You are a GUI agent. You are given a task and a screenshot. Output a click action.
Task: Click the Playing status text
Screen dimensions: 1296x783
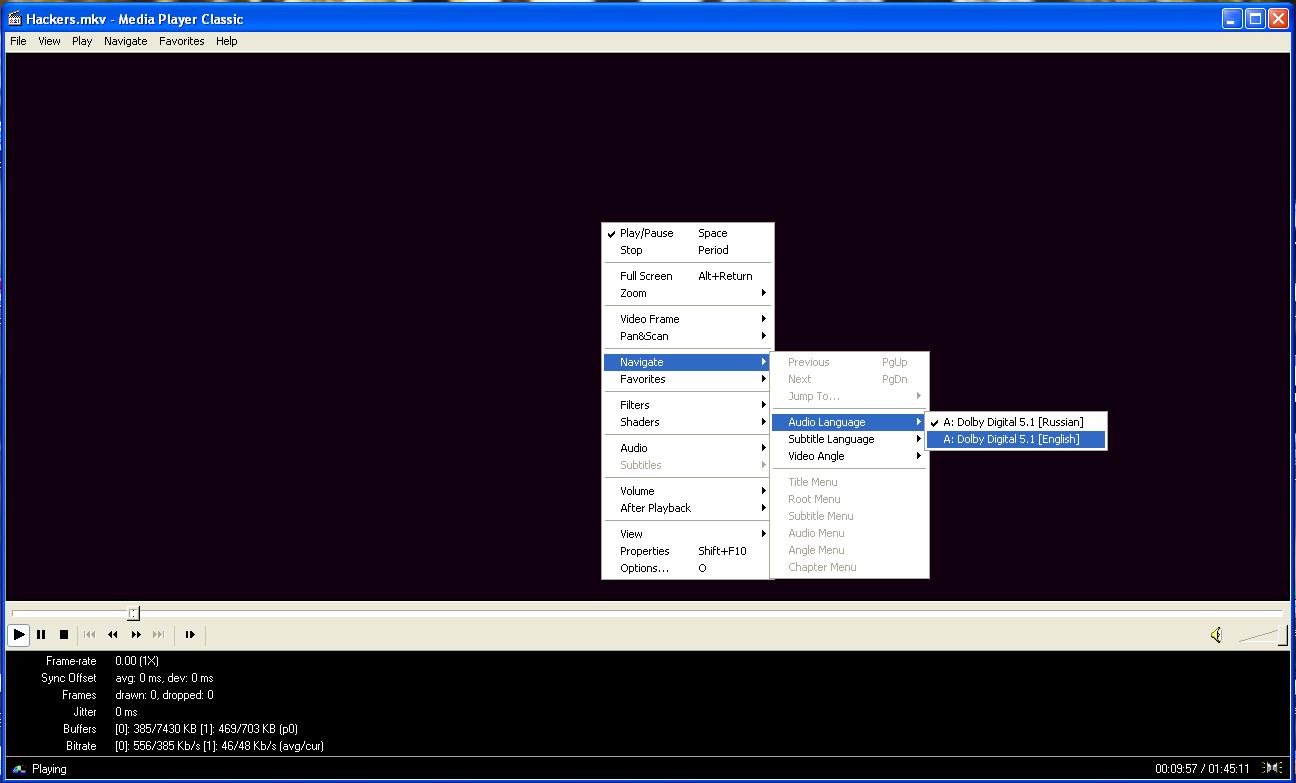(49, 769)
